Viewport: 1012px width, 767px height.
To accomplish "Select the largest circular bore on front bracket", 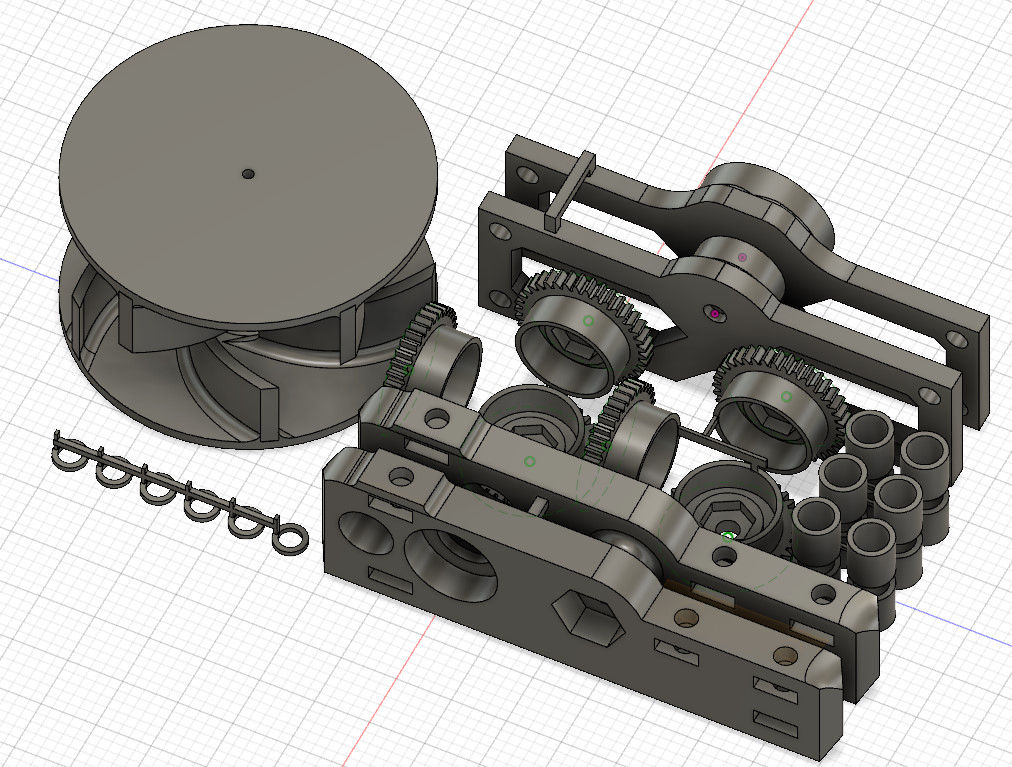I will [x=451, y=566].
